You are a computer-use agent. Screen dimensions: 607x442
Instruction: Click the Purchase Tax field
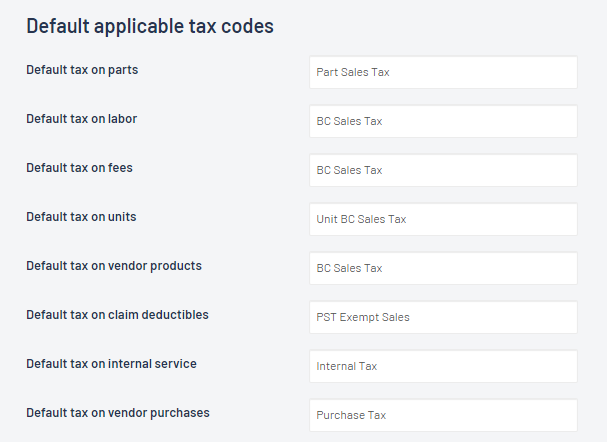(x=443, y=415)
